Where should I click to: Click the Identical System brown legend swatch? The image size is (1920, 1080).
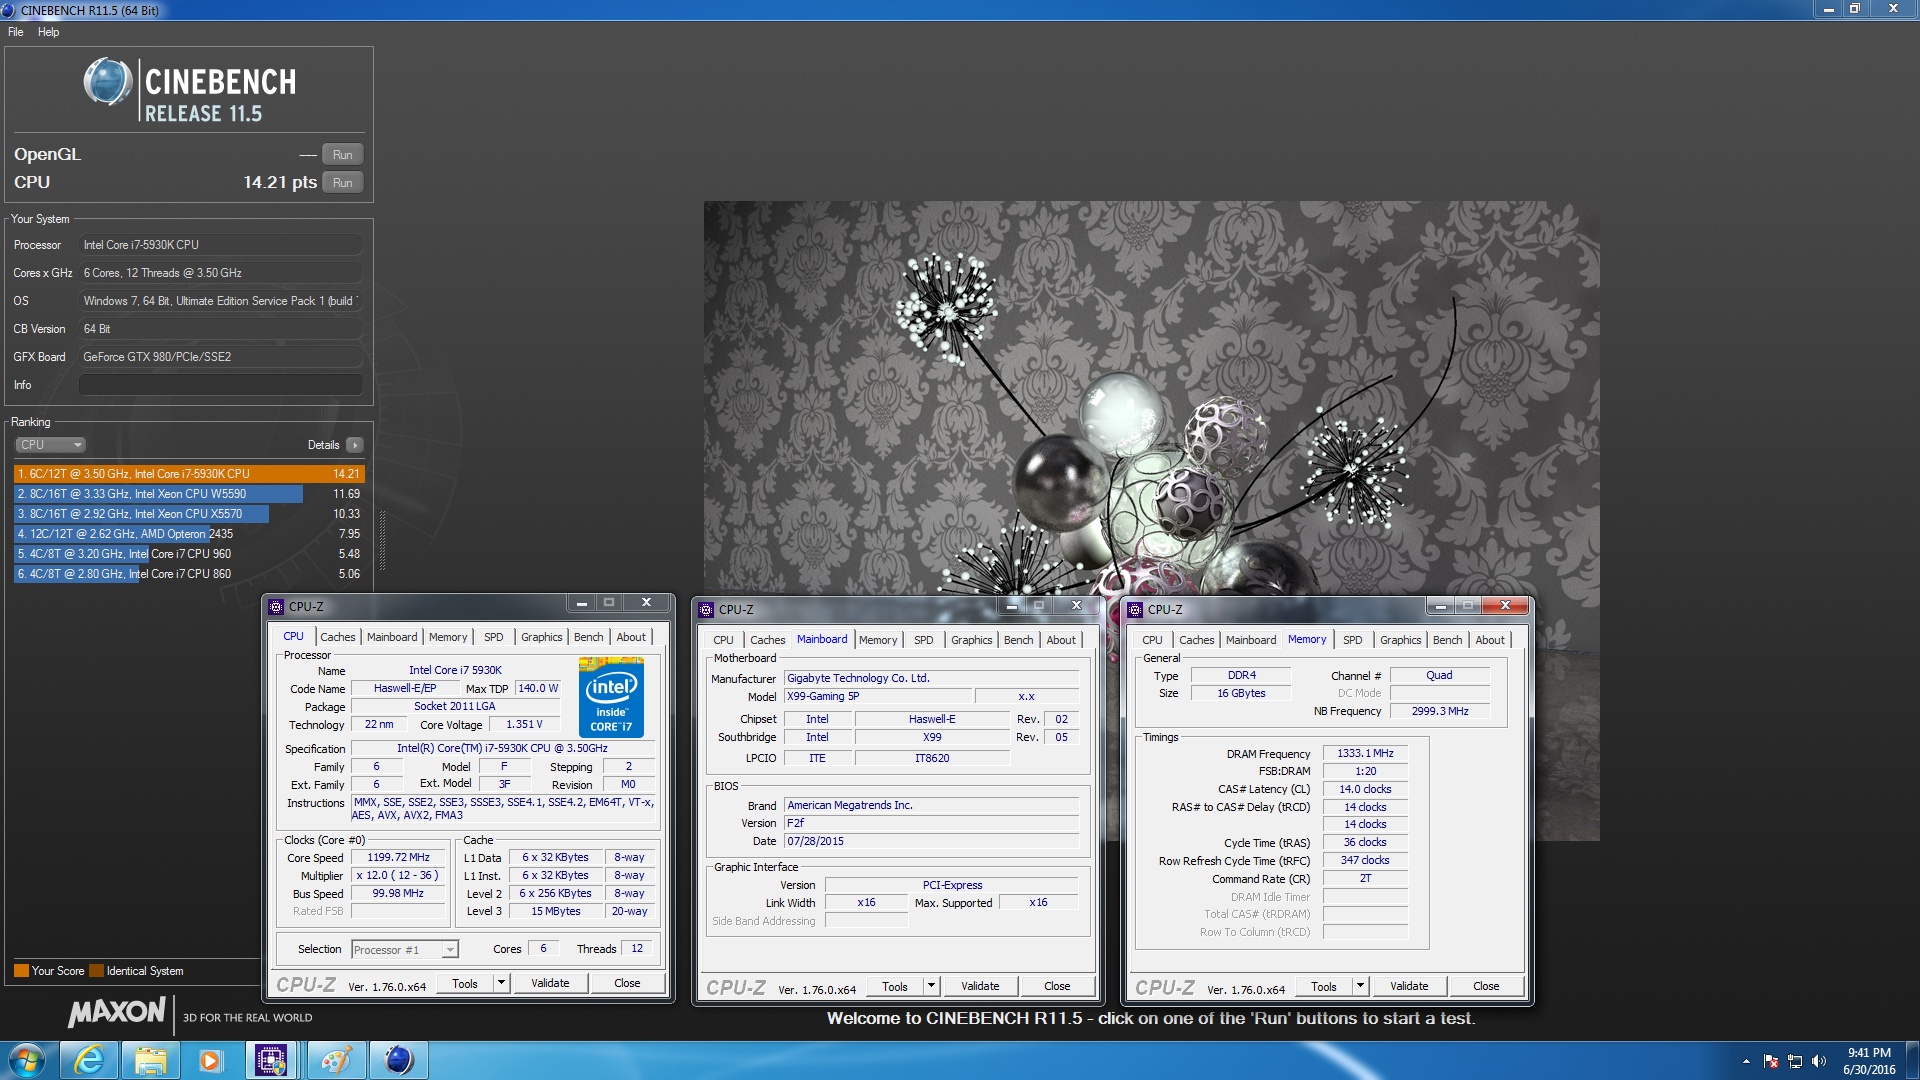point(96,971)
